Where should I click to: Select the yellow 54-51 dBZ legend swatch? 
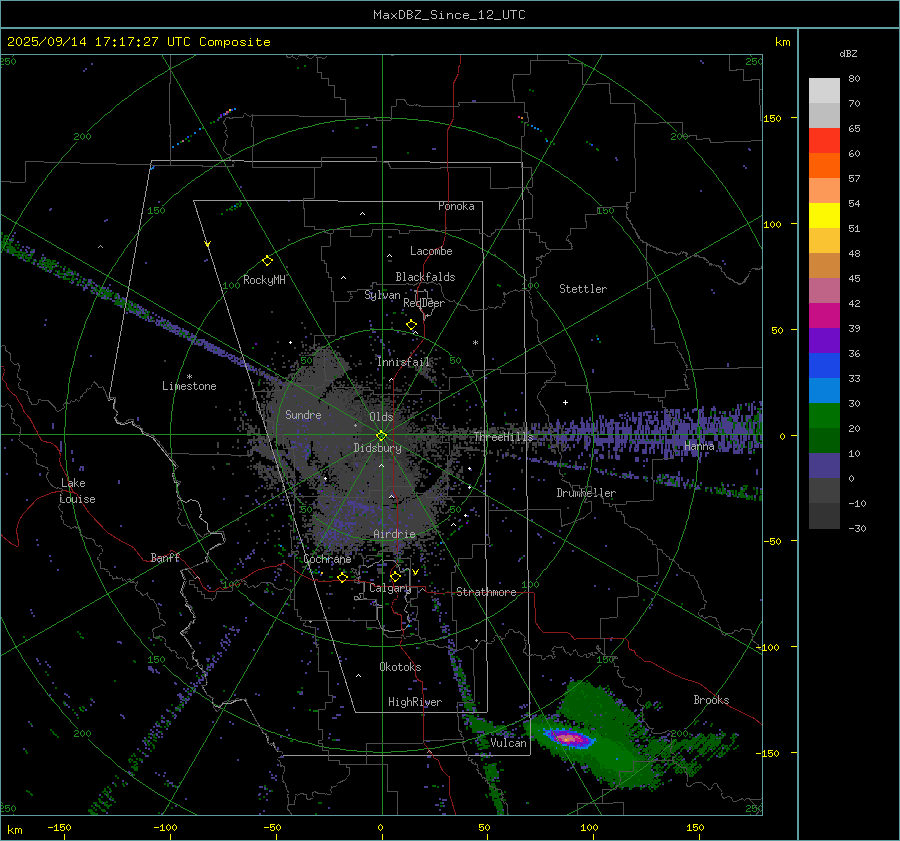tap(824, 216)
